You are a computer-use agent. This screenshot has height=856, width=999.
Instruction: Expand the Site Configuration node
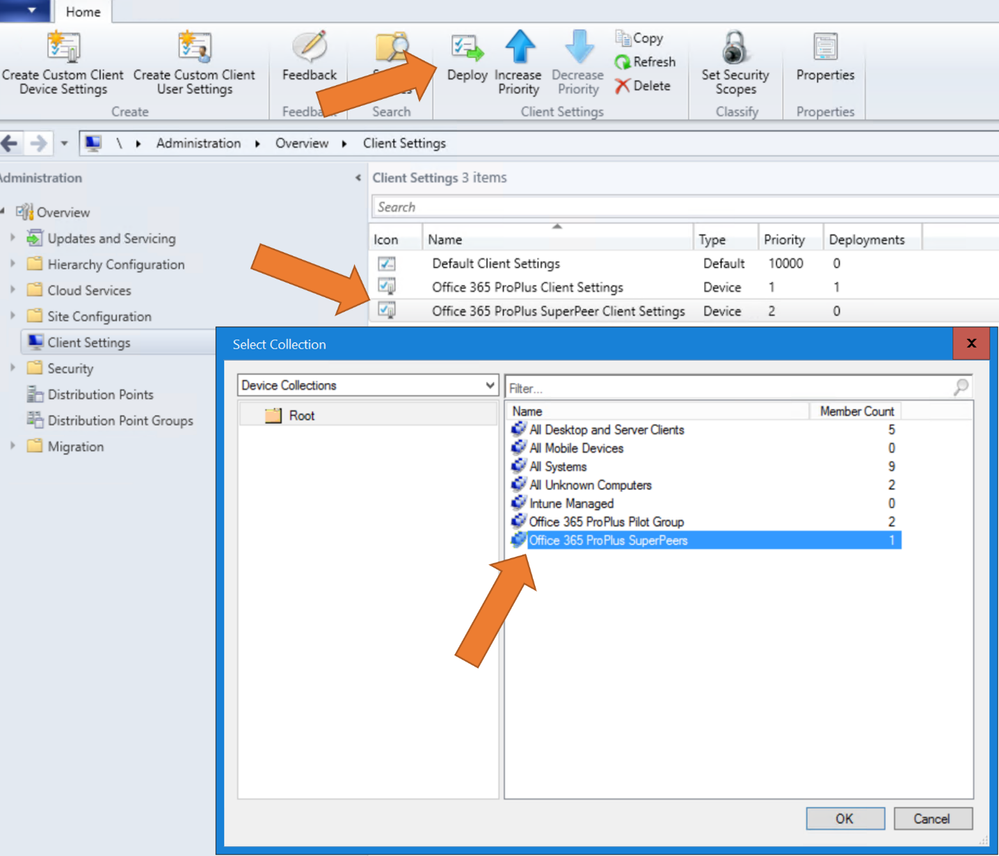12,316
